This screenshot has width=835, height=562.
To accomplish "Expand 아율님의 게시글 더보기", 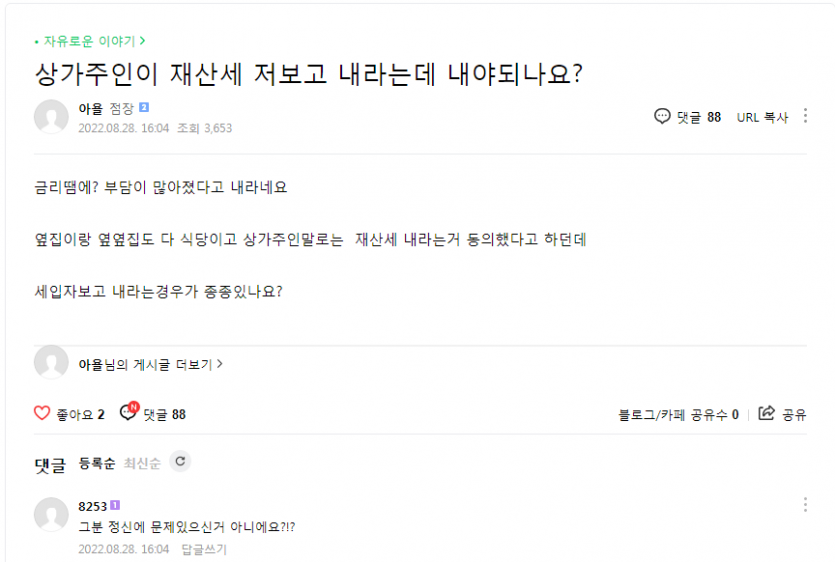I will pyautogui.click(x=150, y=364).
